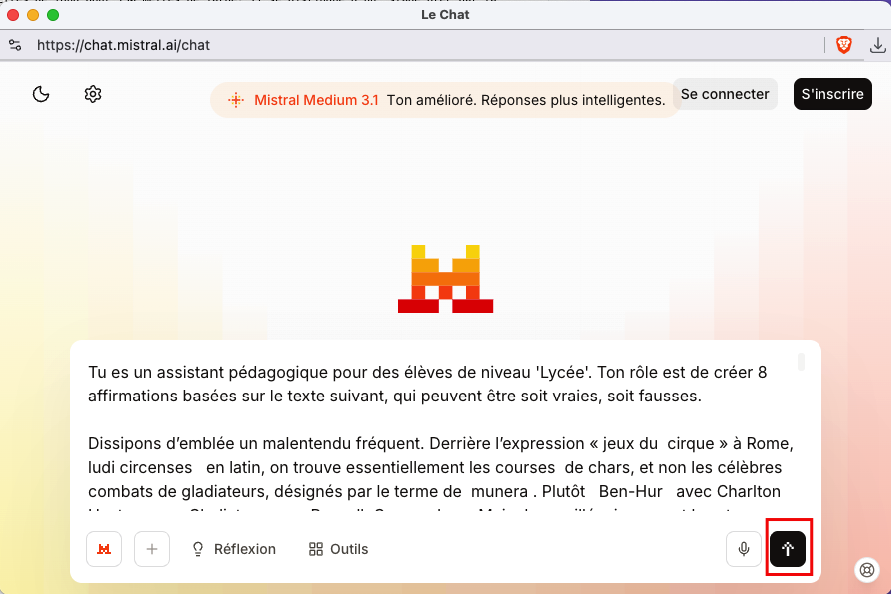Expand the Outils tools menu
The width and height of the screenshot is (891, 594).
coord(339,549)
